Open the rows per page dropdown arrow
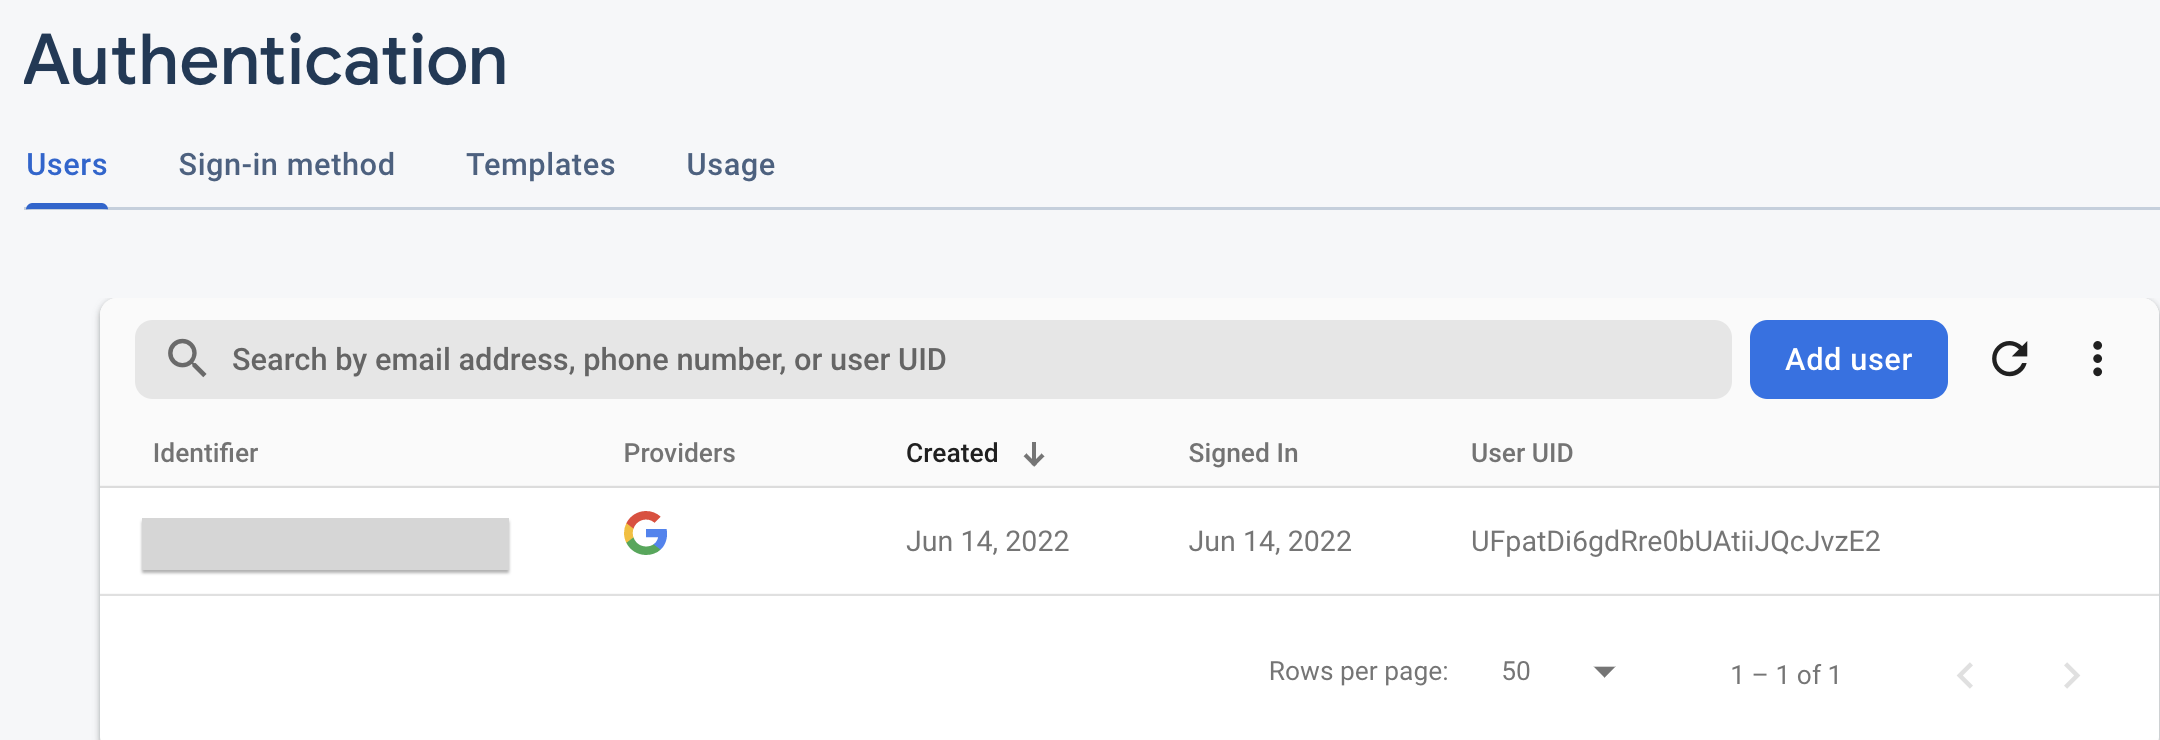This screenshot has height=740, width=2160. click(x=1604, y=672)
